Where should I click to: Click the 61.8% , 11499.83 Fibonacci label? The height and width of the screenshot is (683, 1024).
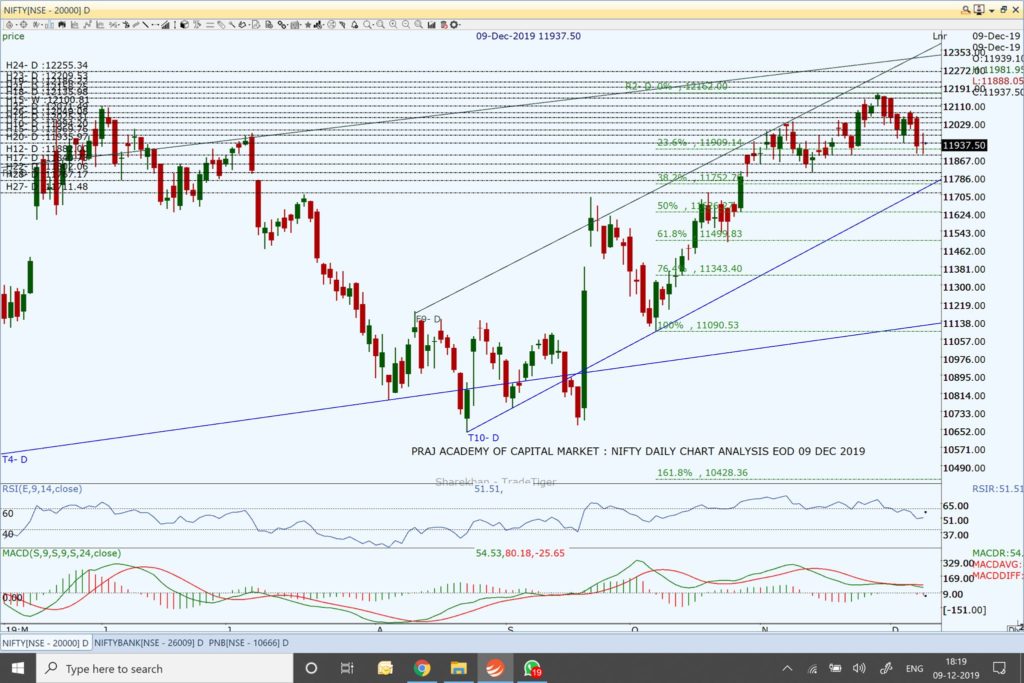[699, 234]
